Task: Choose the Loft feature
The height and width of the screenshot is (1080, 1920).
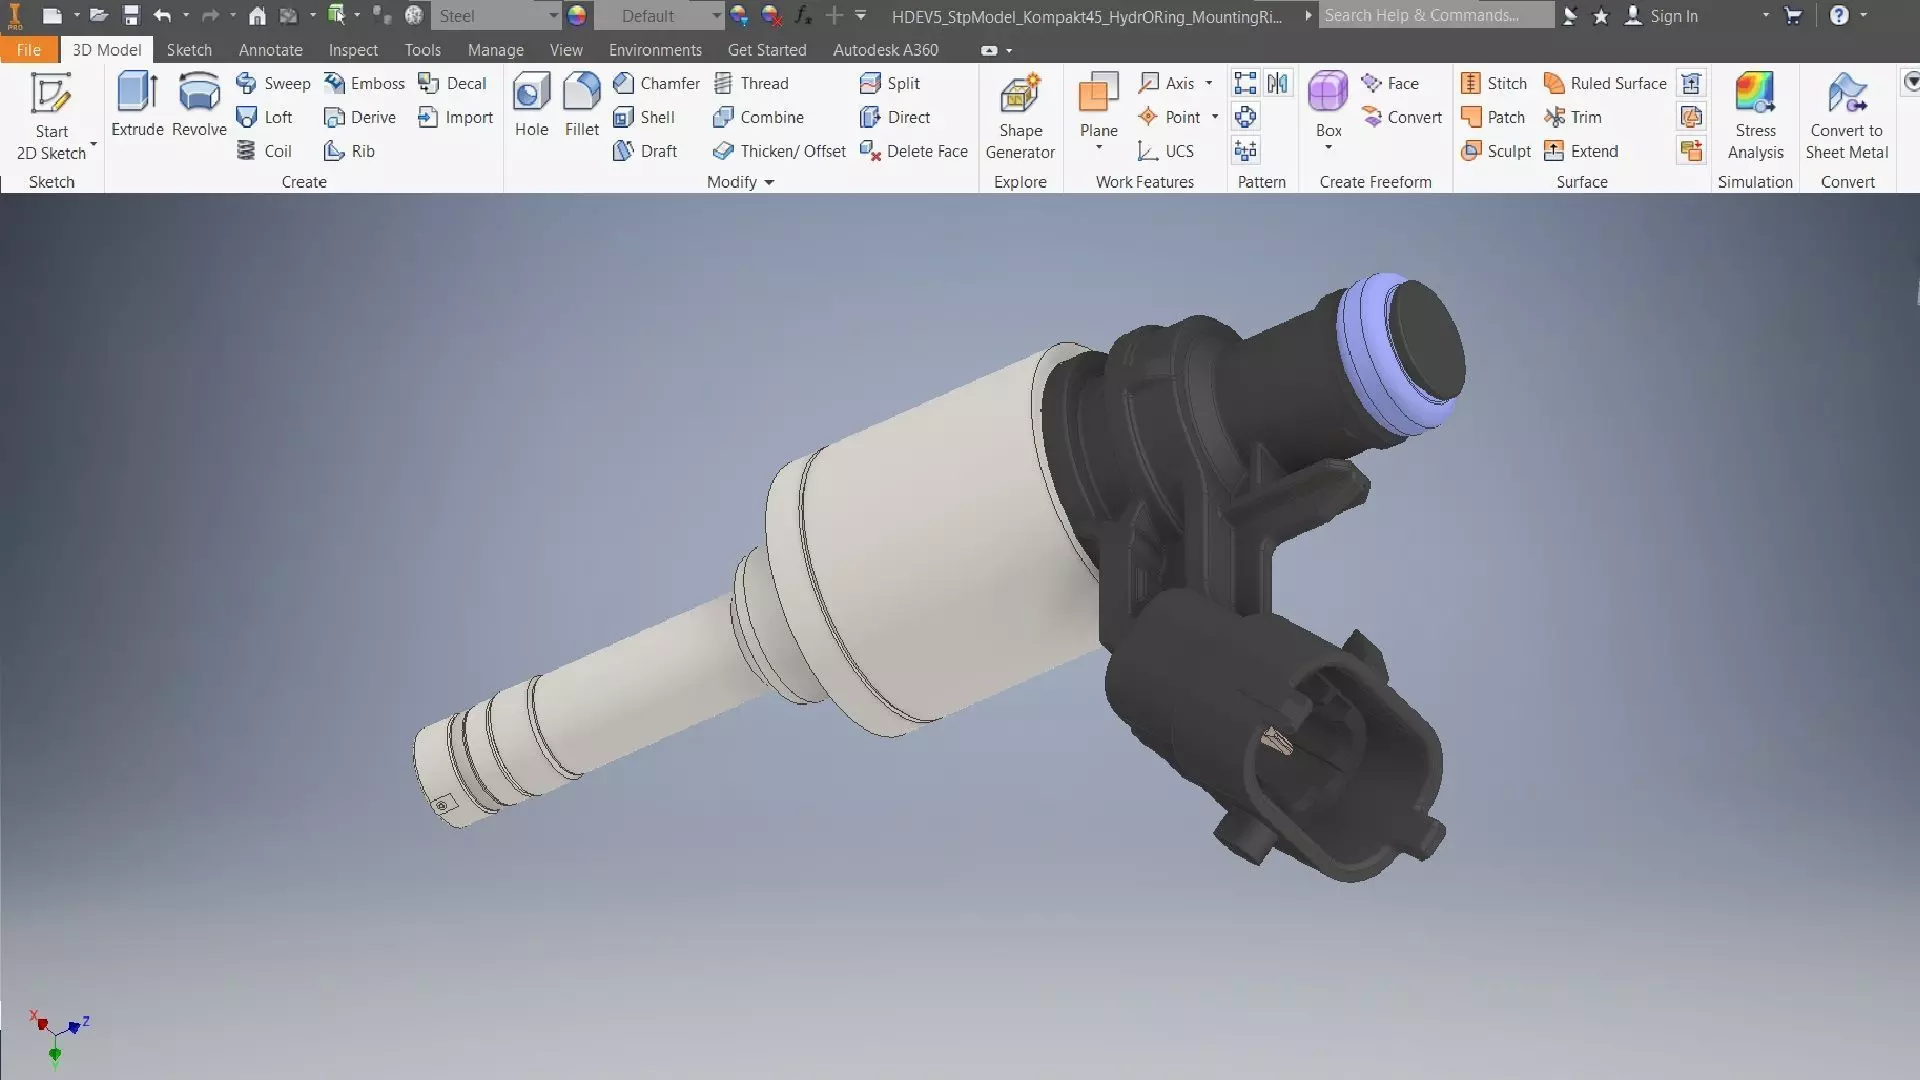Action: coord(264,117)
